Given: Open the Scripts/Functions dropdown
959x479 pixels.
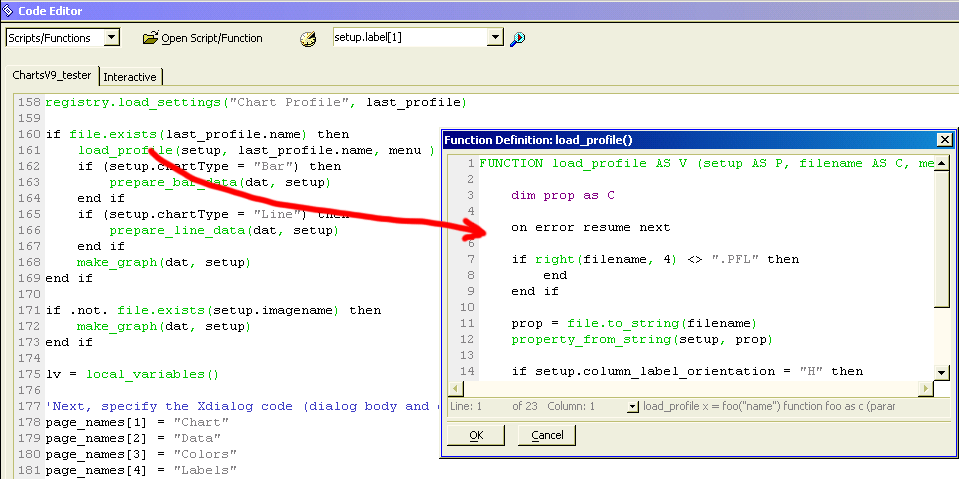Looking at the screenshot, I should click(x=111, y=38).
